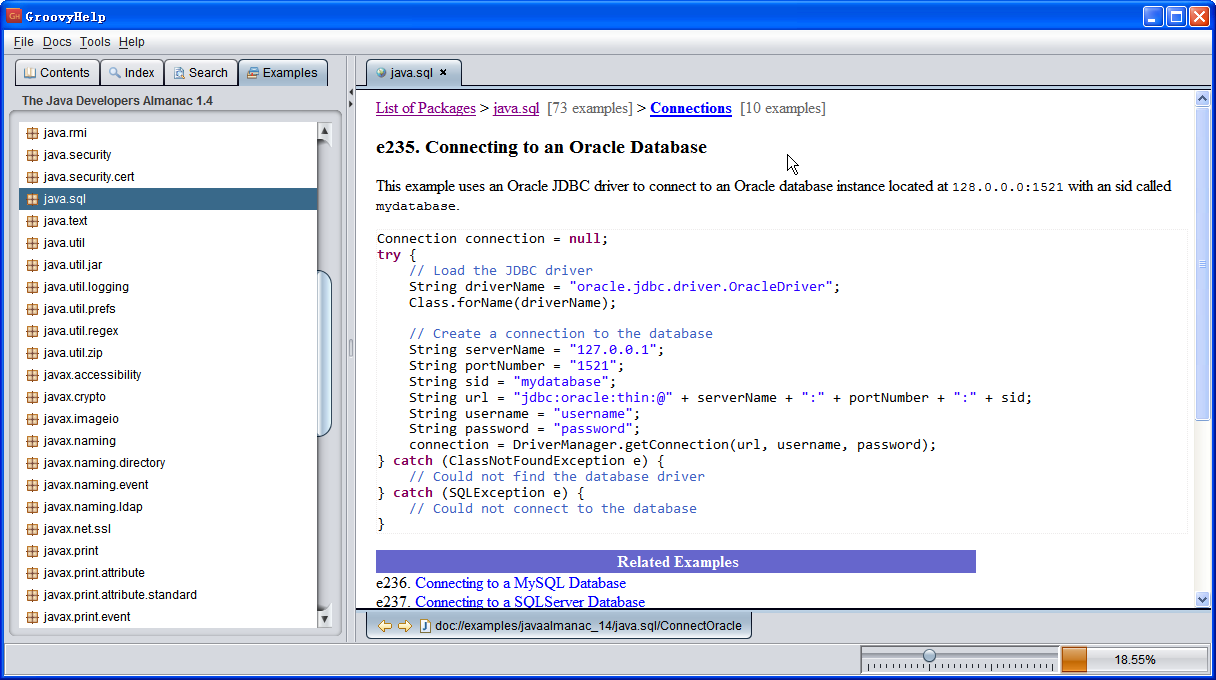Select the java.sql package row
The height and width of the screenshot is (680, 1216).
coord(168,199)
